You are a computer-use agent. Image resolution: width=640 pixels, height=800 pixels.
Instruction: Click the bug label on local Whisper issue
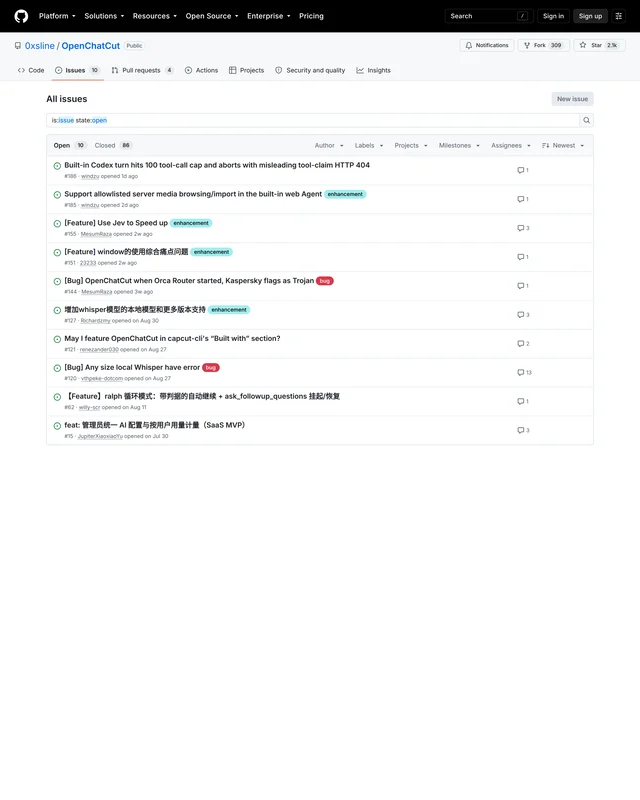coord(211,368)
